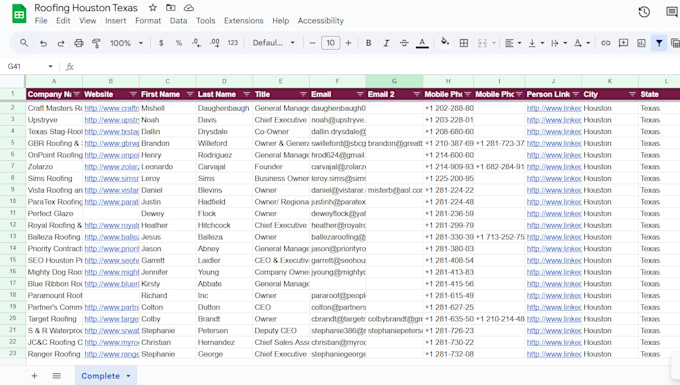Insert a chart
The height and width of the screenshot is (385, 680).
coord(641,43)
